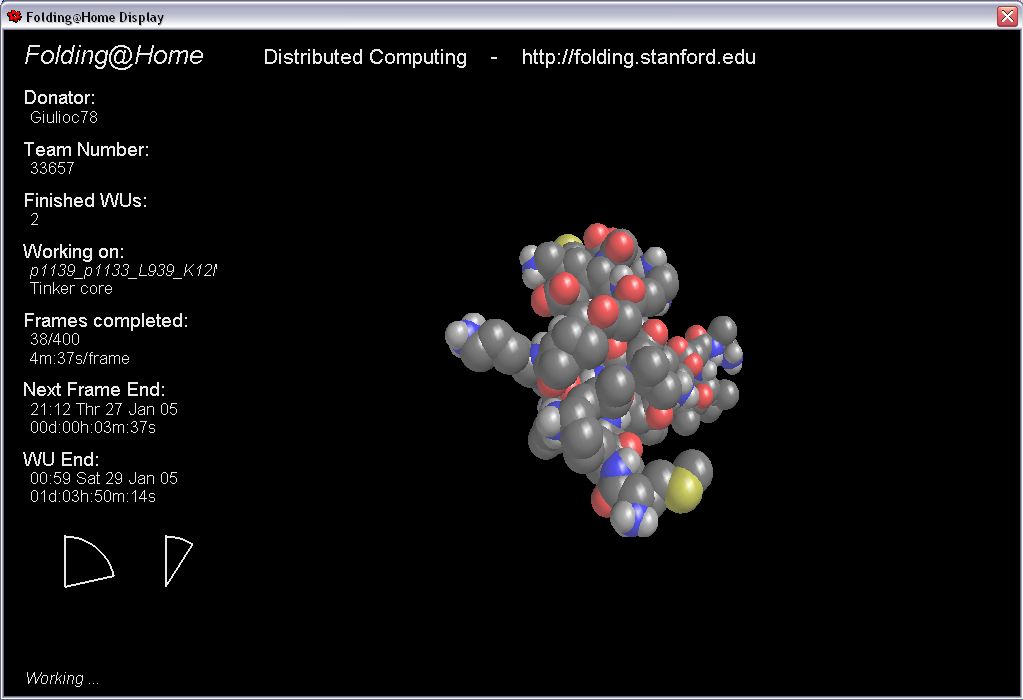Click the narrow pie-shaped progress indicator

click(x=178, y=561)
